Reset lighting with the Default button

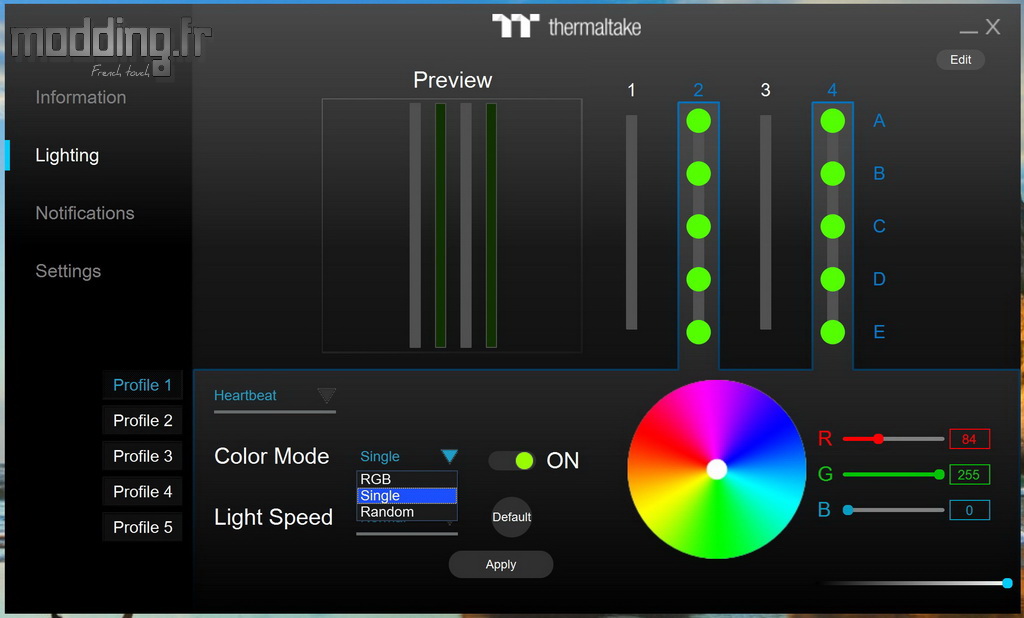point(511,517)
